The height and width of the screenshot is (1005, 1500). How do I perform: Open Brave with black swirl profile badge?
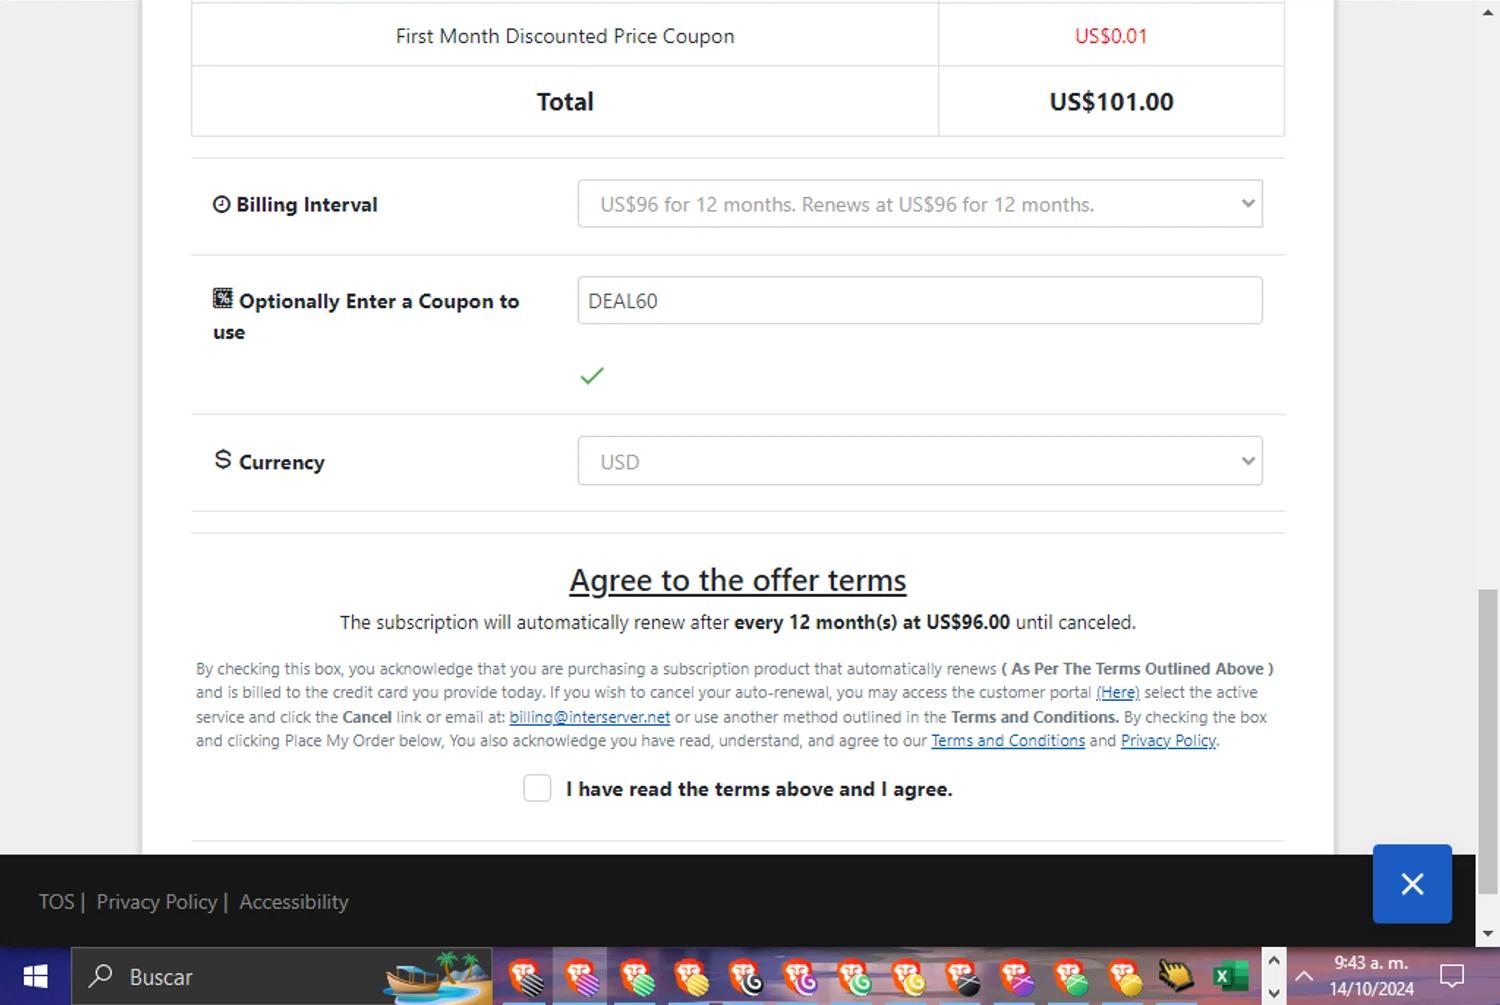point(744,977)
